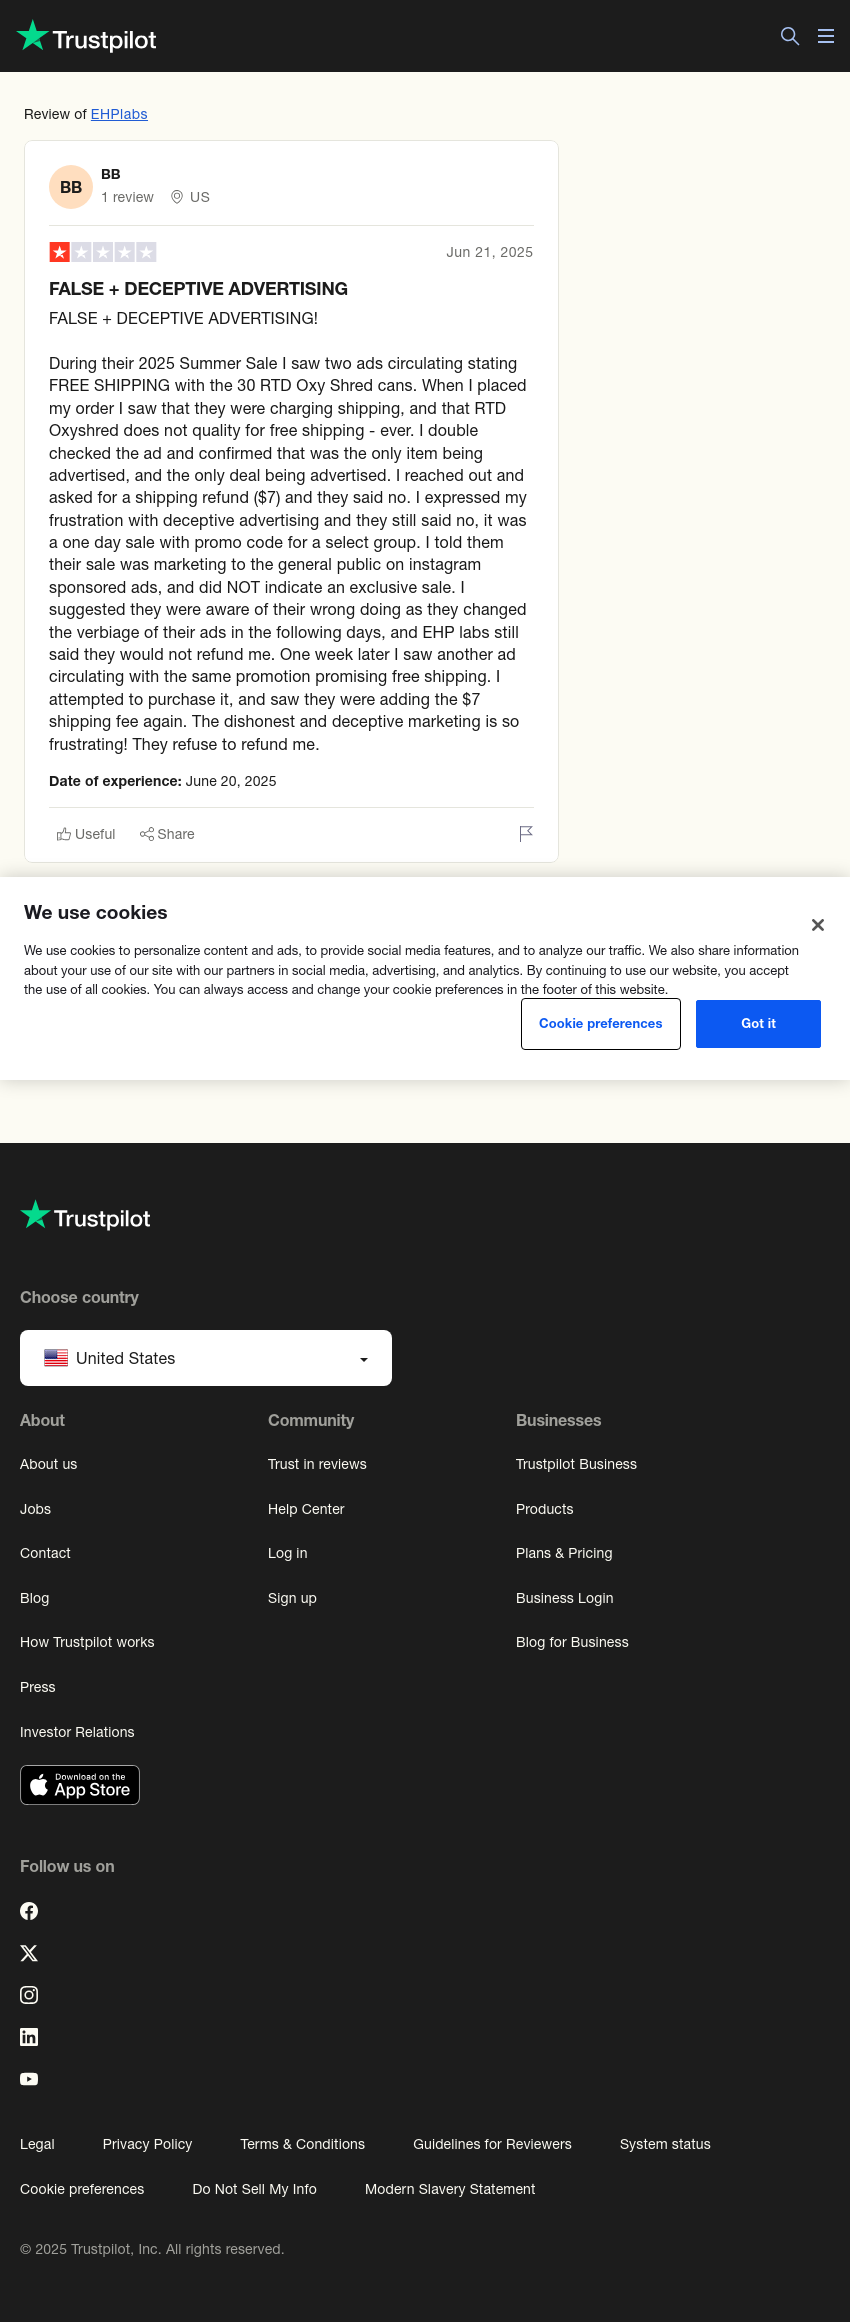This screenshot has width=850, height=2322.
Task: Click the one-star rating image
Action: tap(103, 252)
